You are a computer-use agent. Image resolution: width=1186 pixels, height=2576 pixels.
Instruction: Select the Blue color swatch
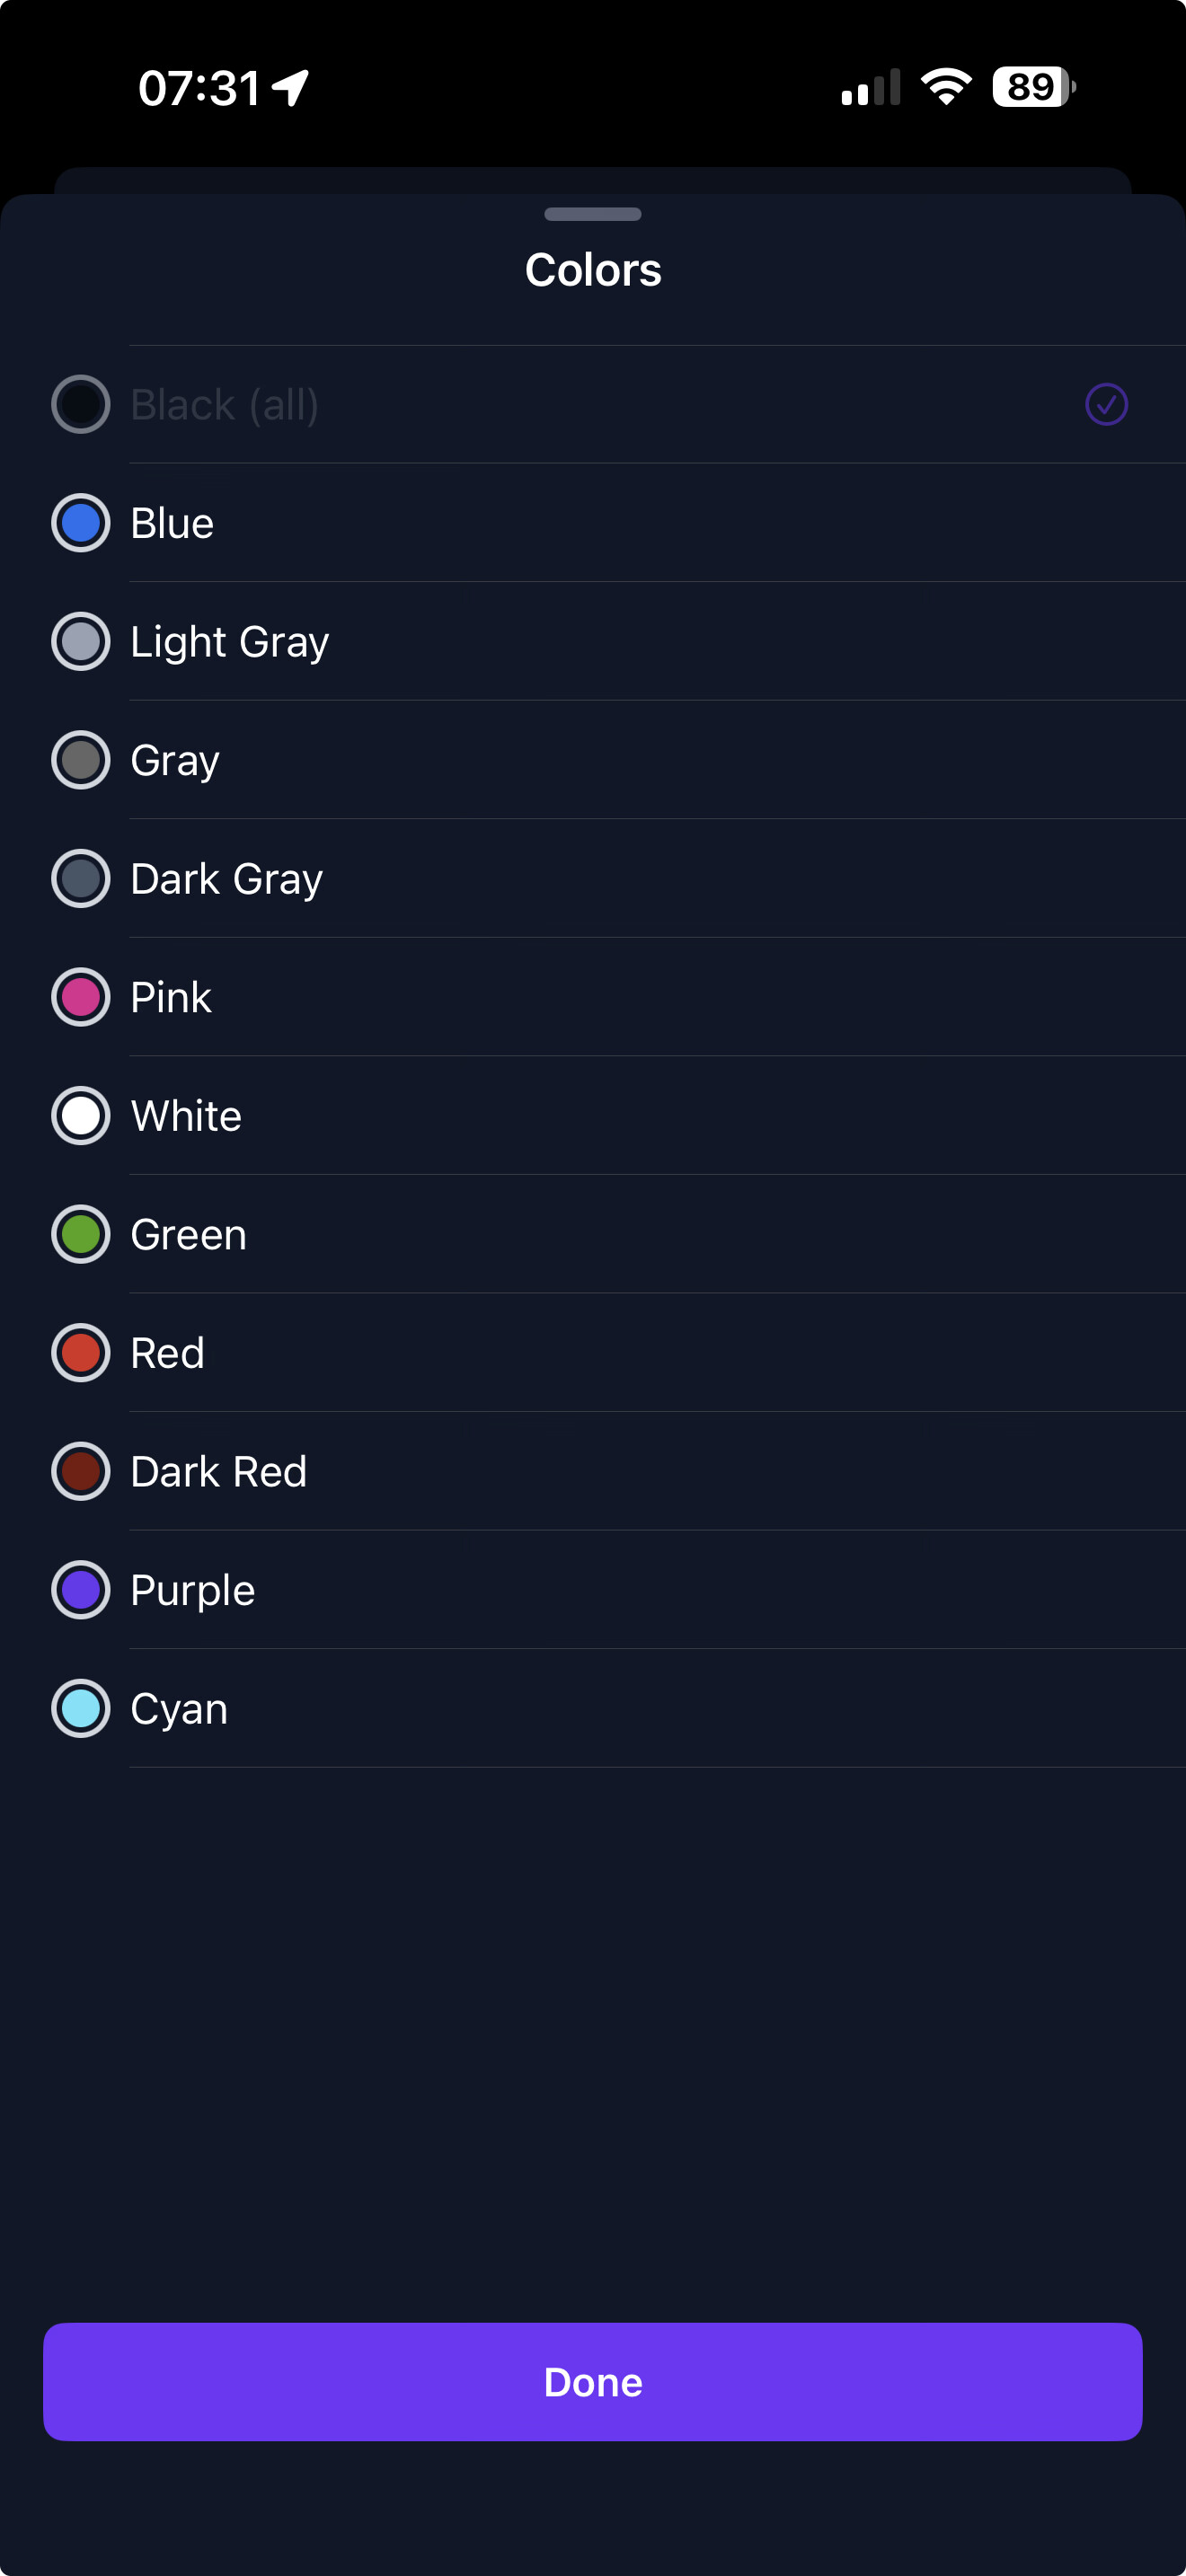coord(81,523)
